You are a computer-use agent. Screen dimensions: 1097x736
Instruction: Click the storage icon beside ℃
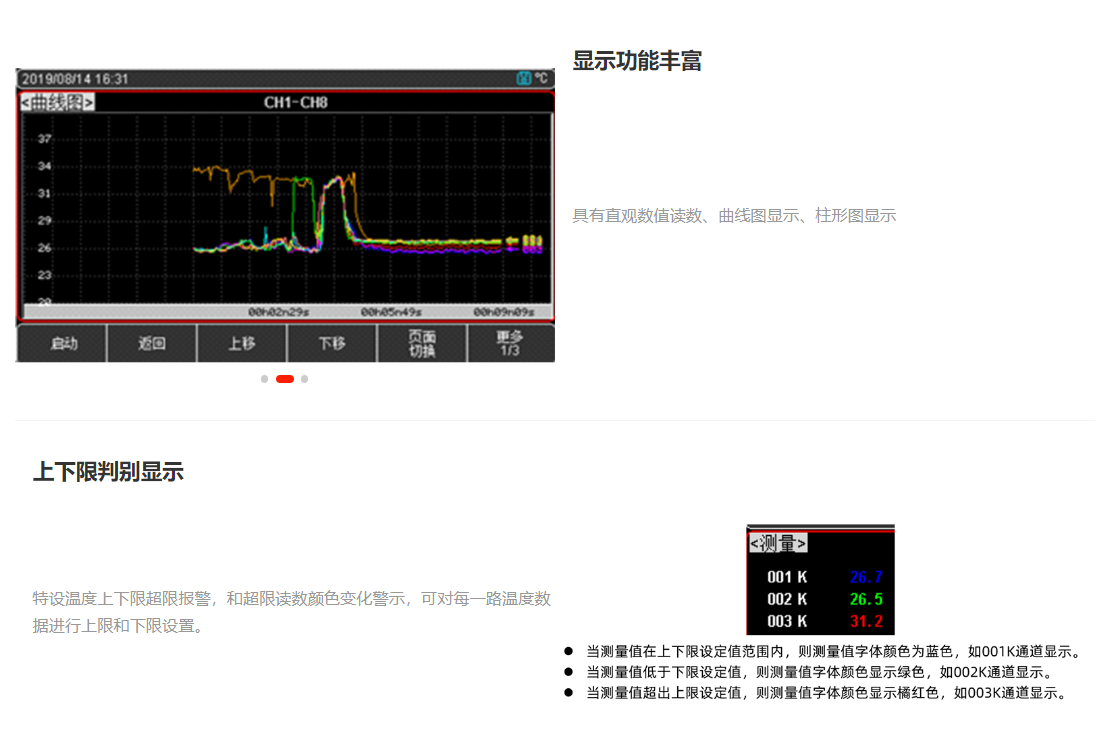coord(523,78)
